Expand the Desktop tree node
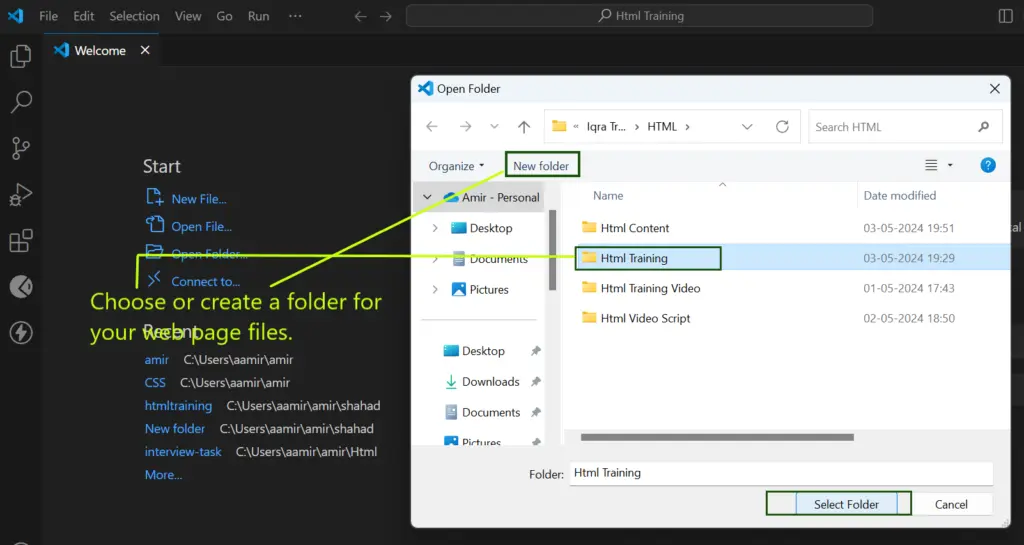1024x545 pixels. (x=435, y=228)
